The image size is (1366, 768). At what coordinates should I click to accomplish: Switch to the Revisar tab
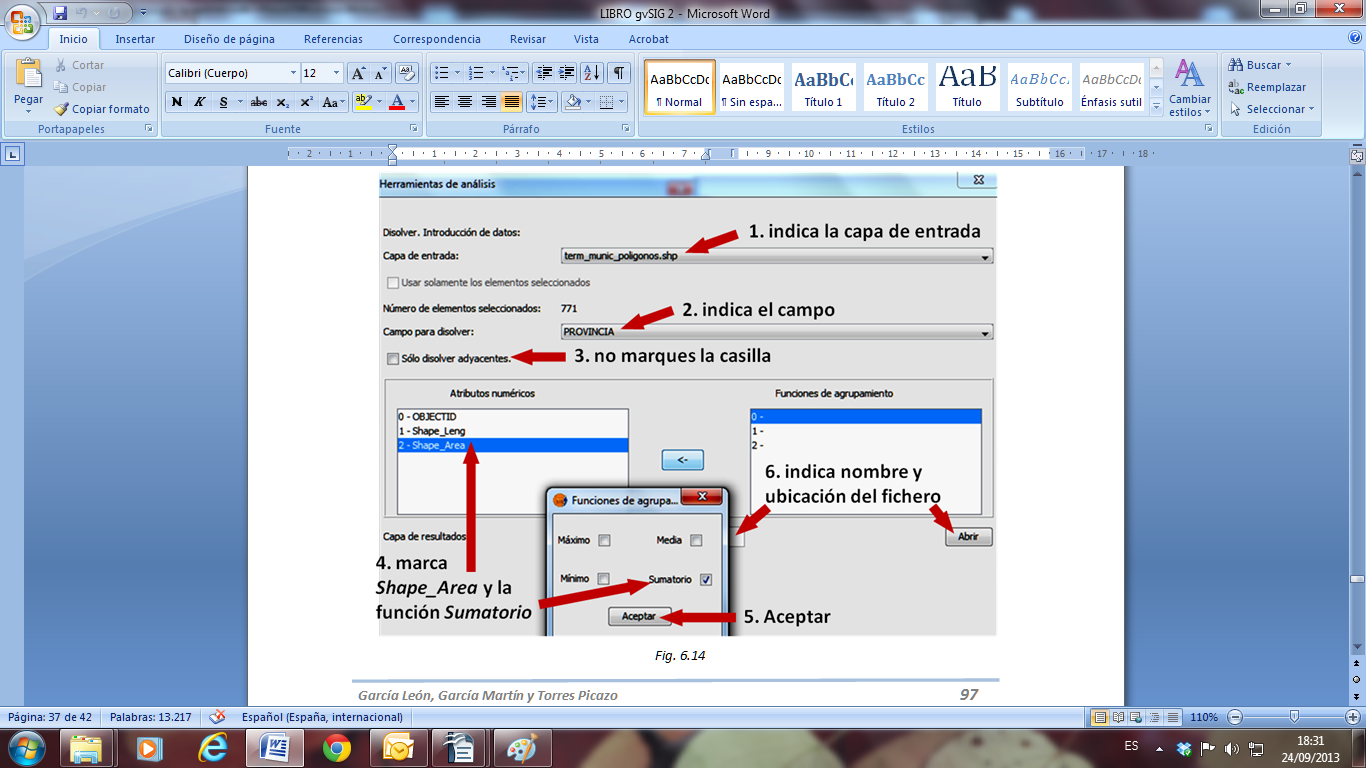[x=528, y=39]
